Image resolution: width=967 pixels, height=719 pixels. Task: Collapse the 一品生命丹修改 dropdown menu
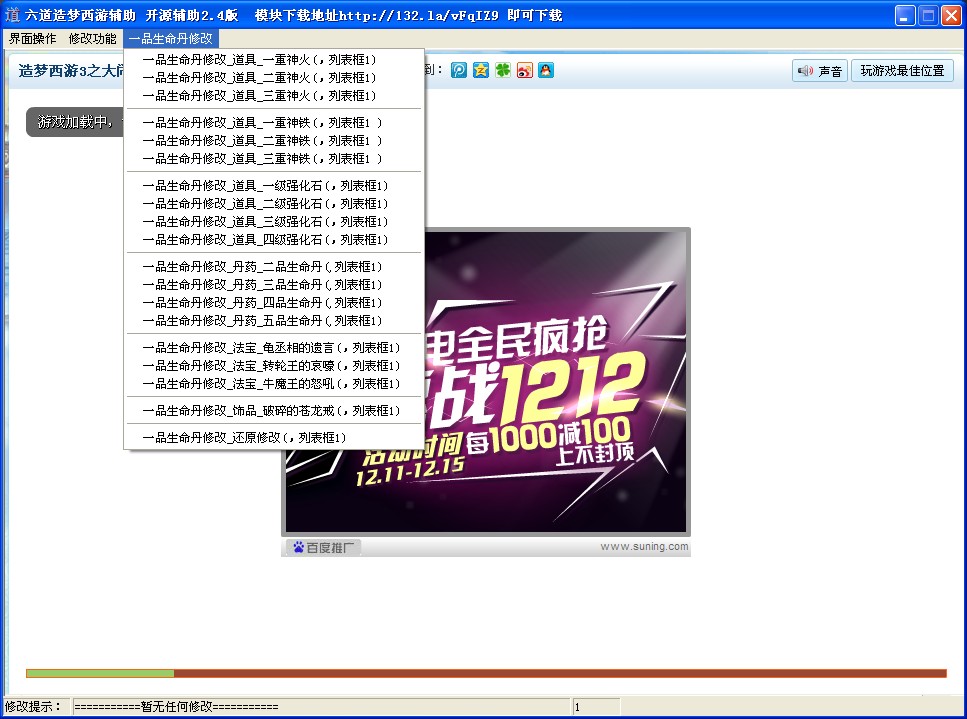point(171,38)
